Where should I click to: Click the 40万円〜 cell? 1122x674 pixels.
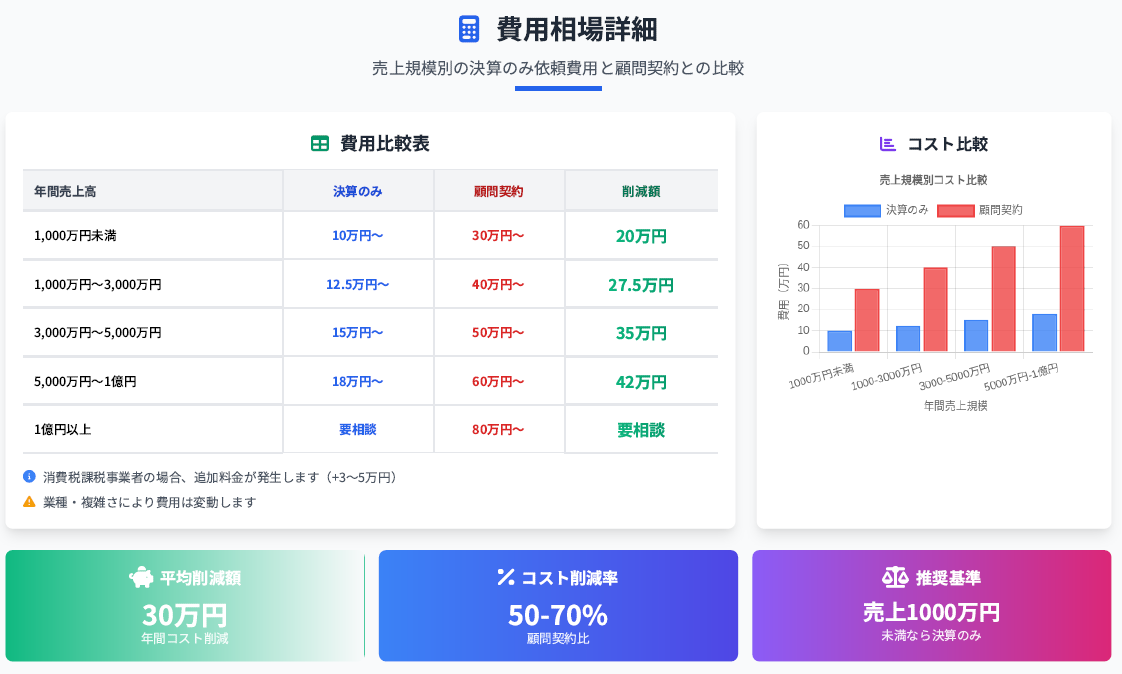coord(499,284)
